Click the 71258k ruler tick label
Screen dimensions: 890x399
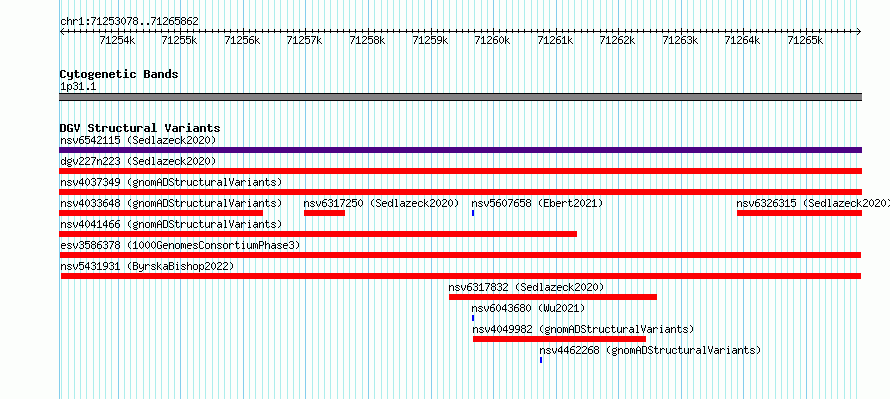[367, 40]
